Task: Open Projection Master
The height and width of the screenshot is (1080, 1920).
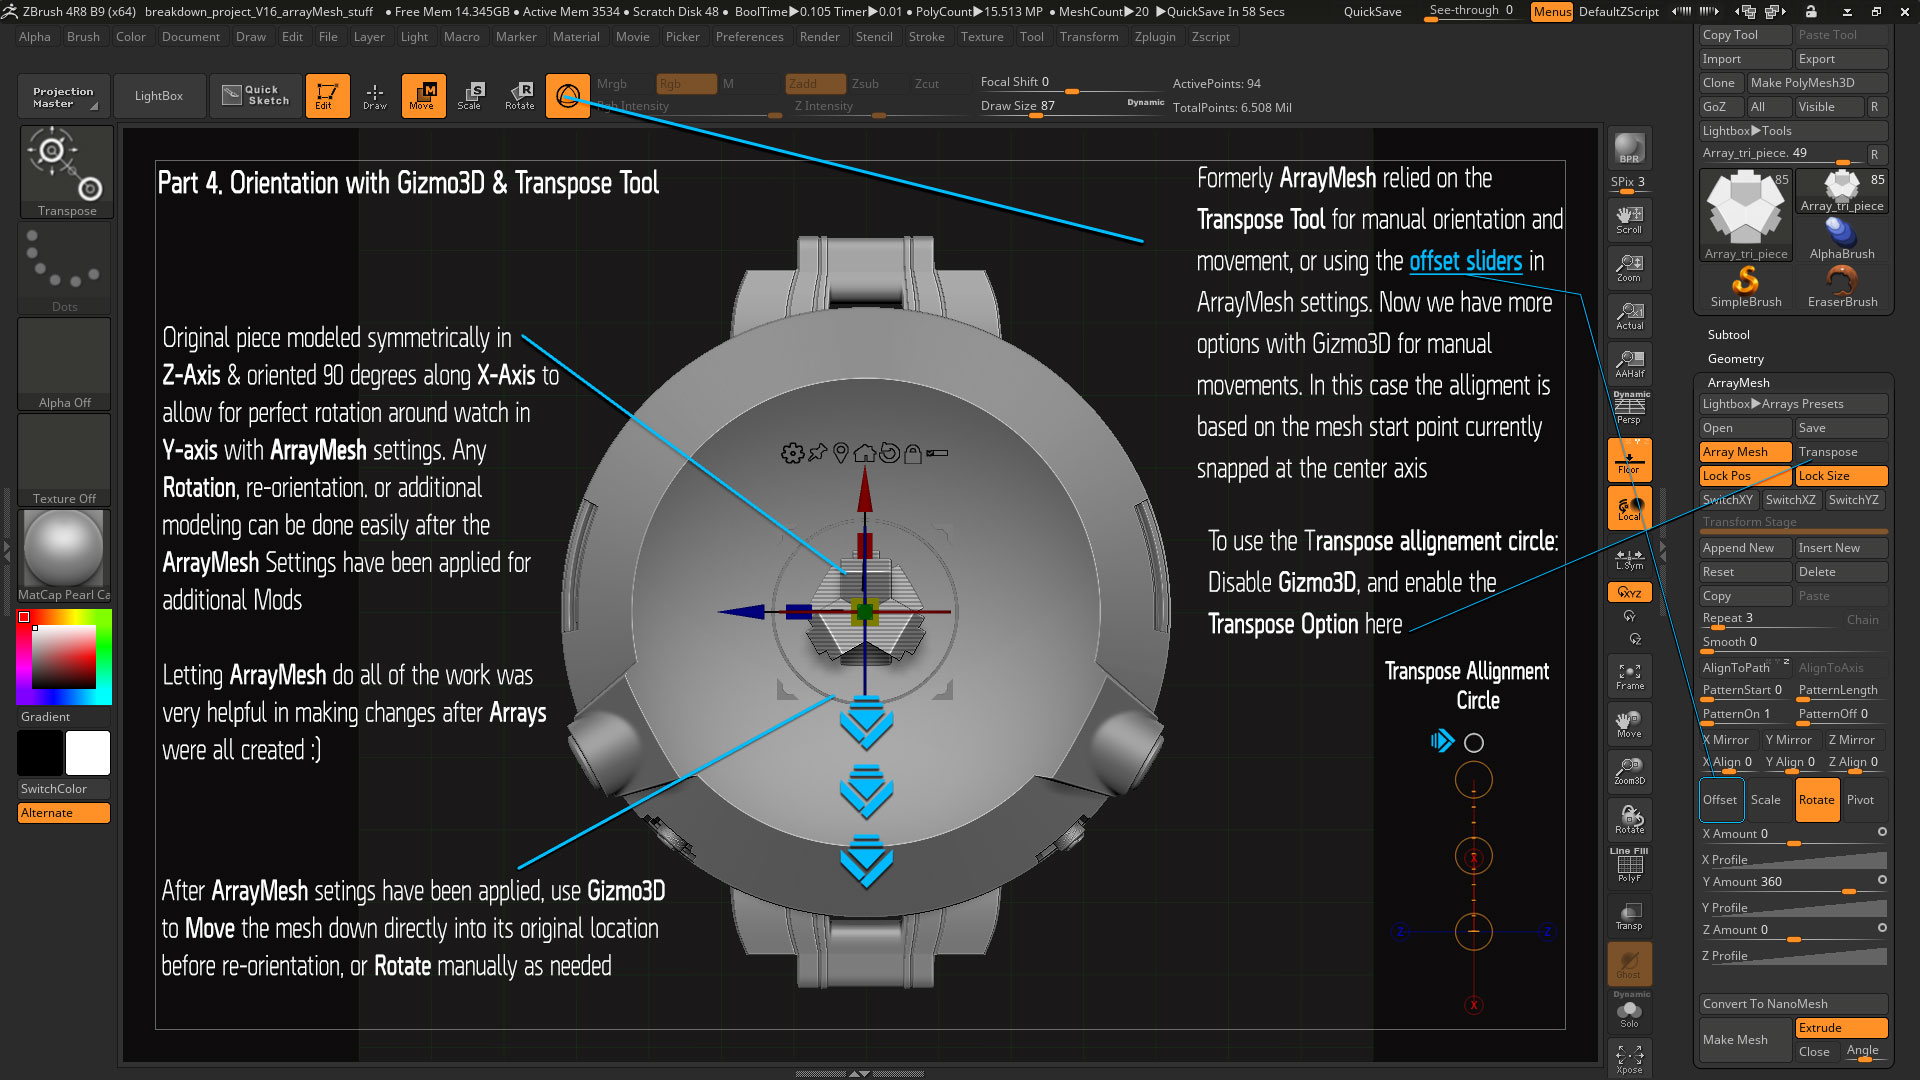Action: (x=63, y=96)
